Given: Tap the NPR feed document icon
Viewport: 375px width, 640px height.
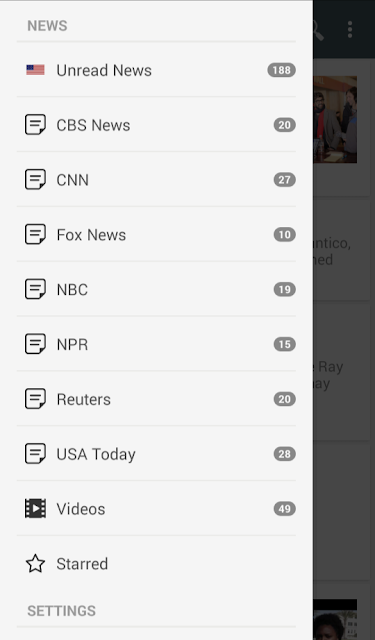Looking at the screenshot, I should pyautogui.click(x=36, y=344).
